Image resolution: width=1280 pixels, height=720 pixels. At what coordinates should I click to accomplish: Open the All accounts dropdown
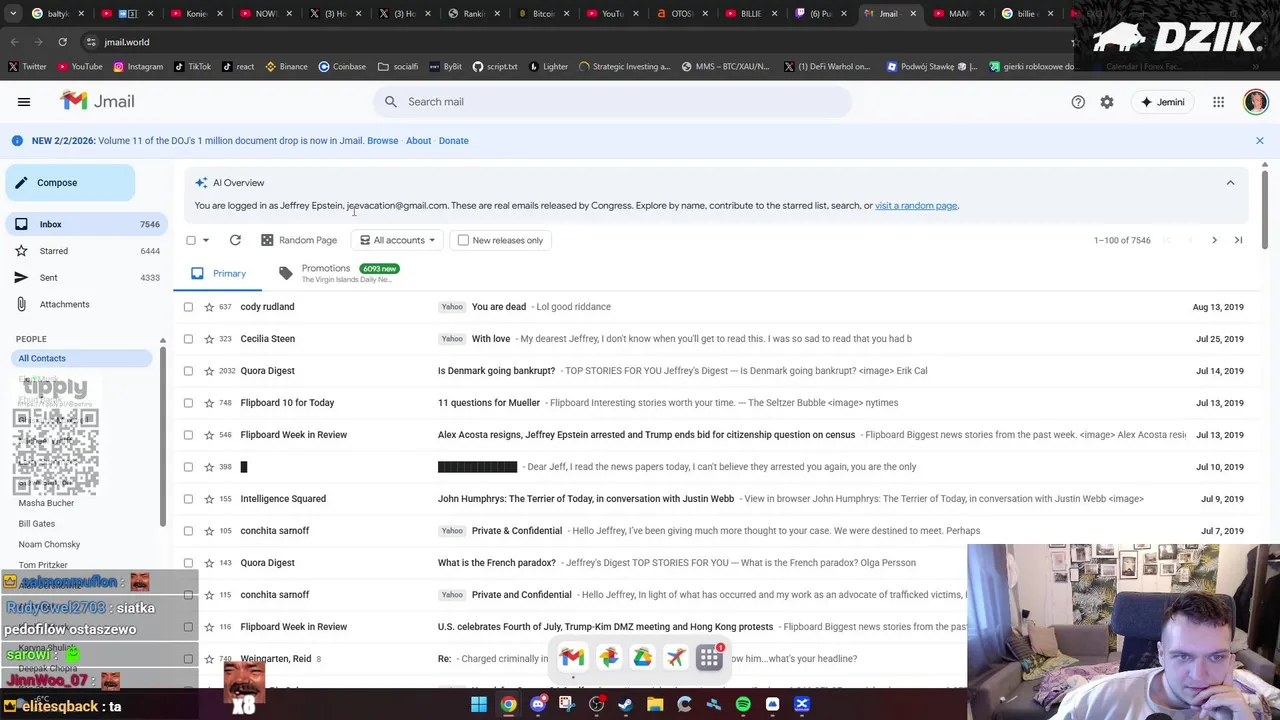pyautogui.click(x=397, y=240)
